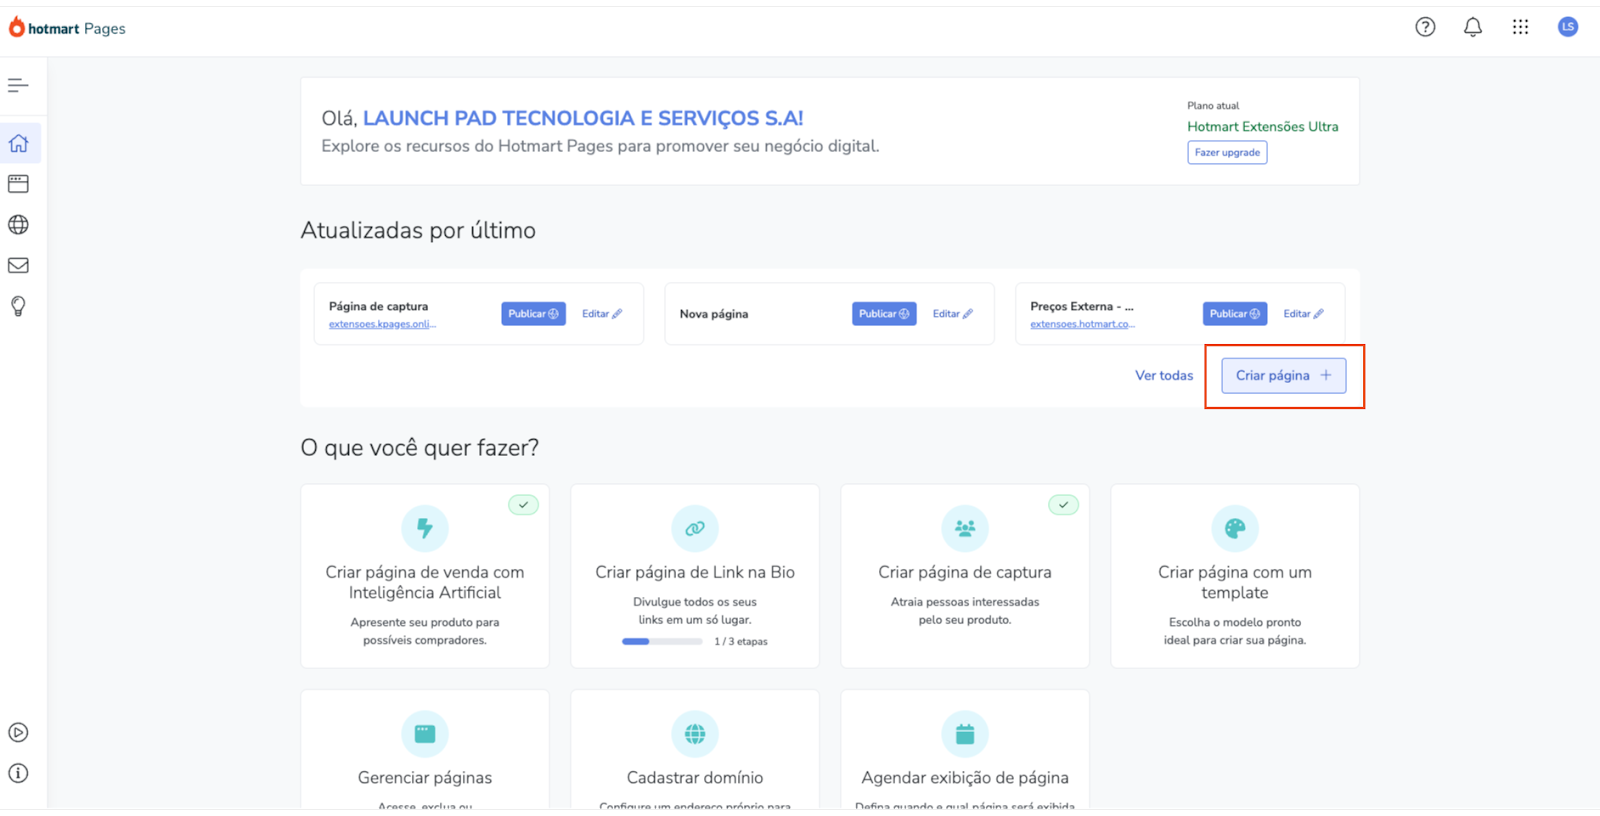Open the play tutorial sidebar icon

click(18, 732)
